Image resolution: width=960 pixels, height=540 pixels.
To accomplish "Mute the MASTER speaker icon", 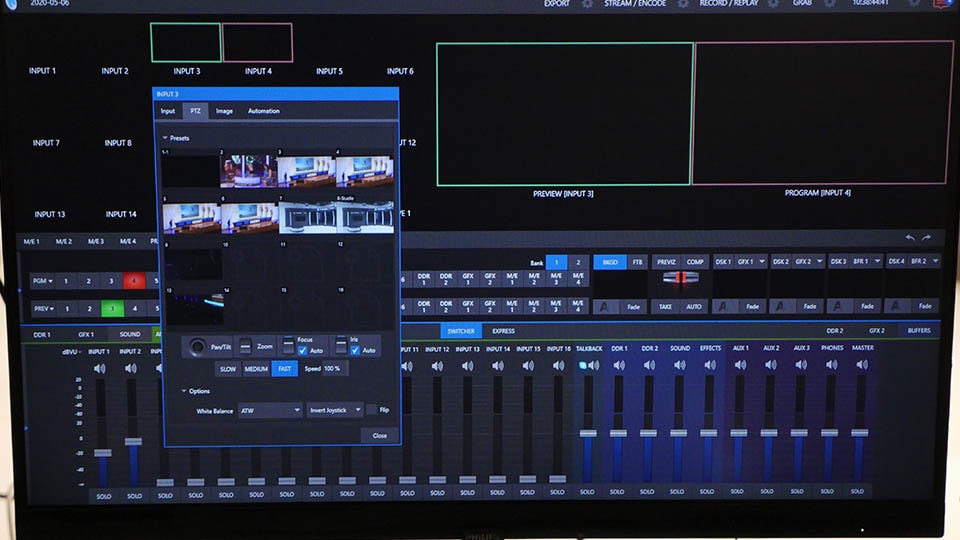I will click(862, 365).
